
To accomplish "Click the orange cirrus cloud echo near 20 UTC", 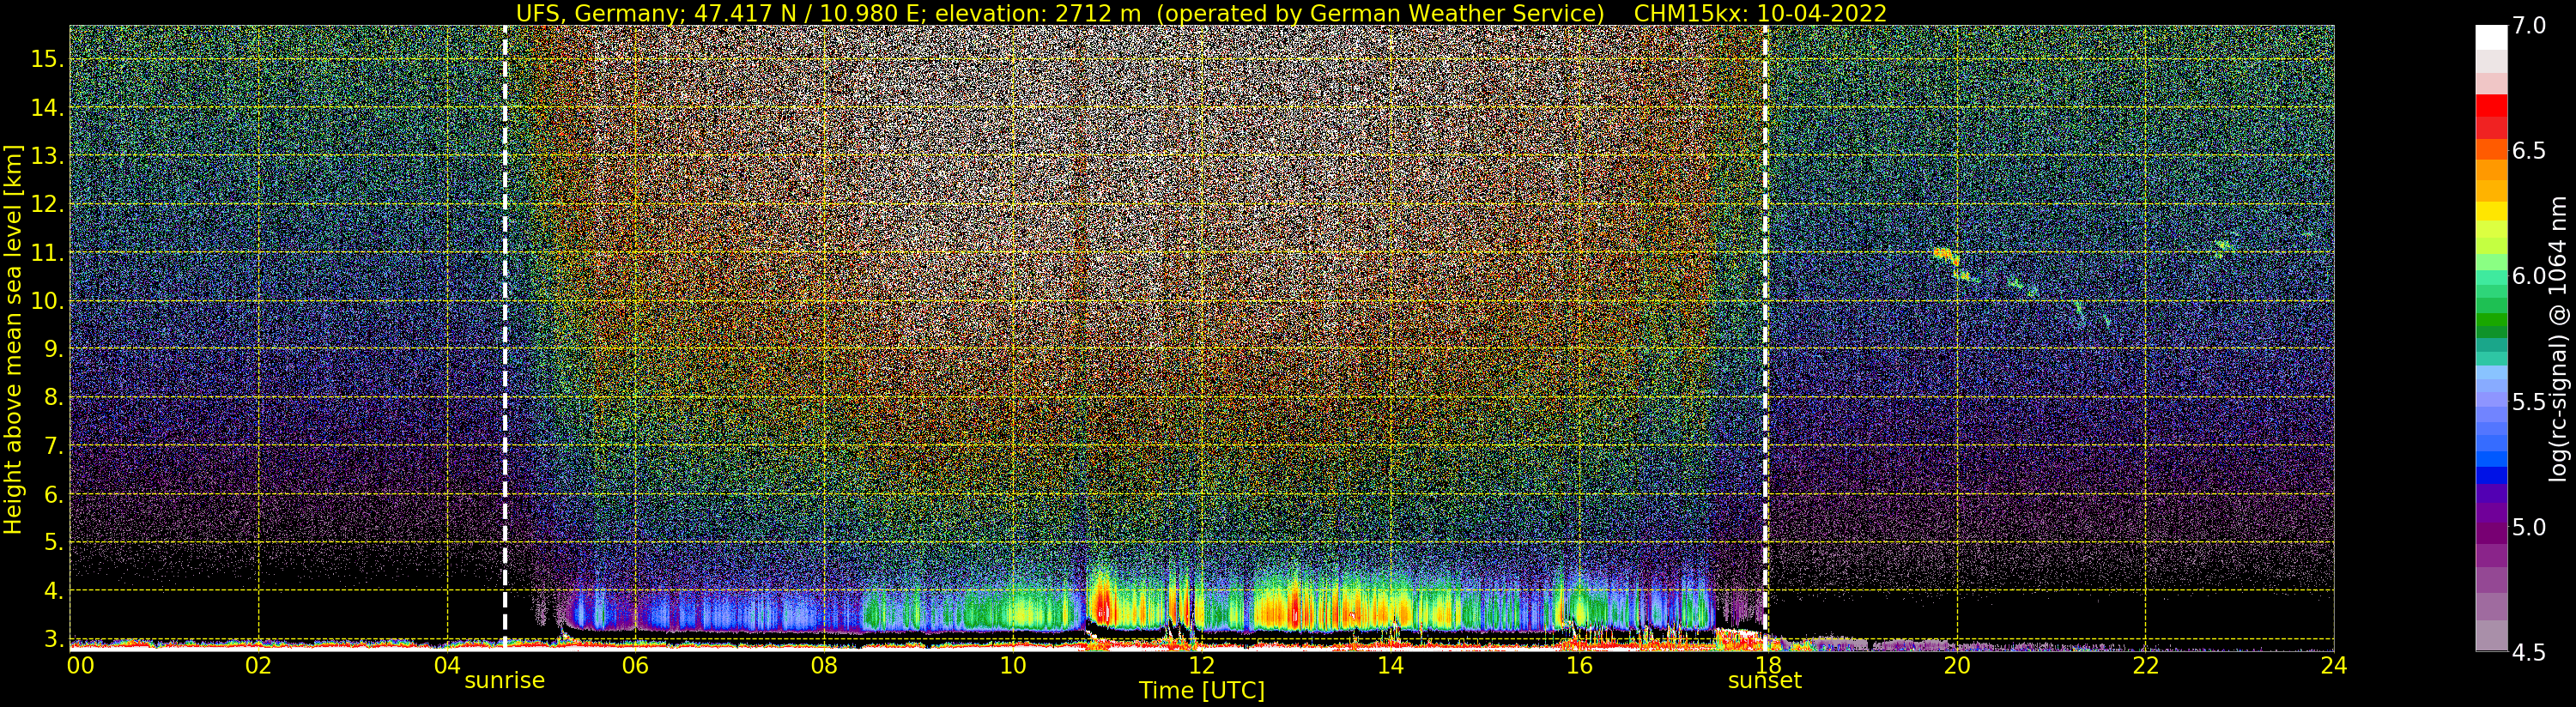I will tap(1945, 255).
